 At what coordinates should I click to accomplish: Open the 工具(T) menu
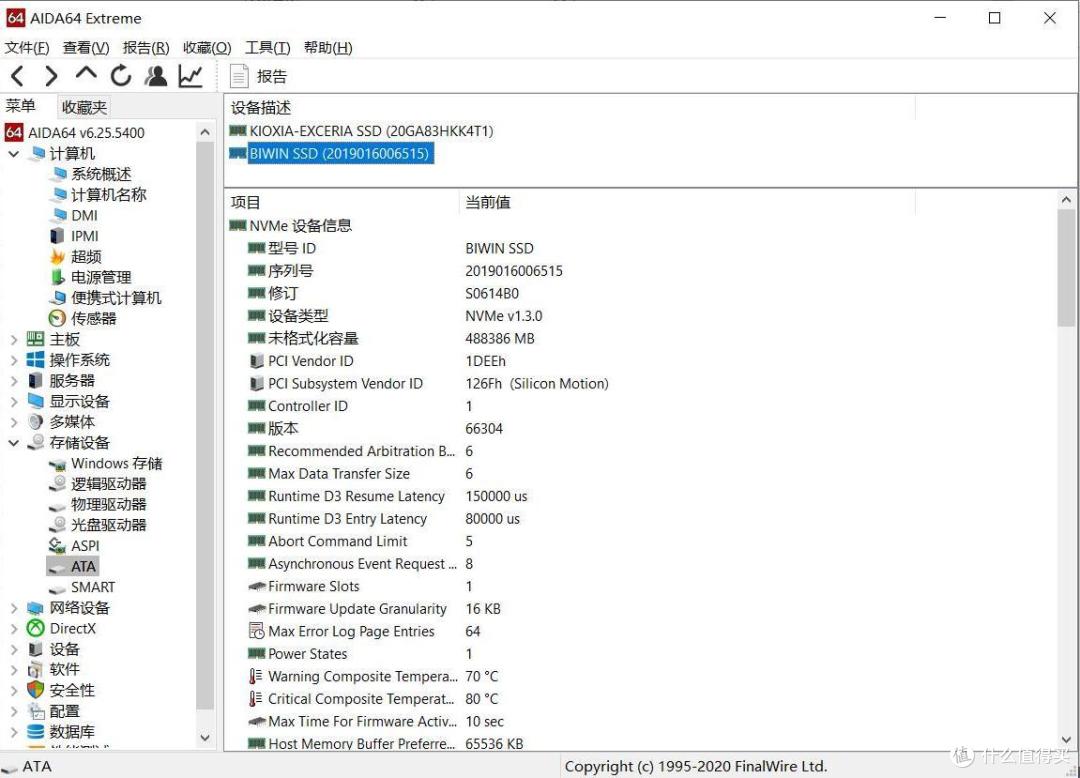click(268, 48)
